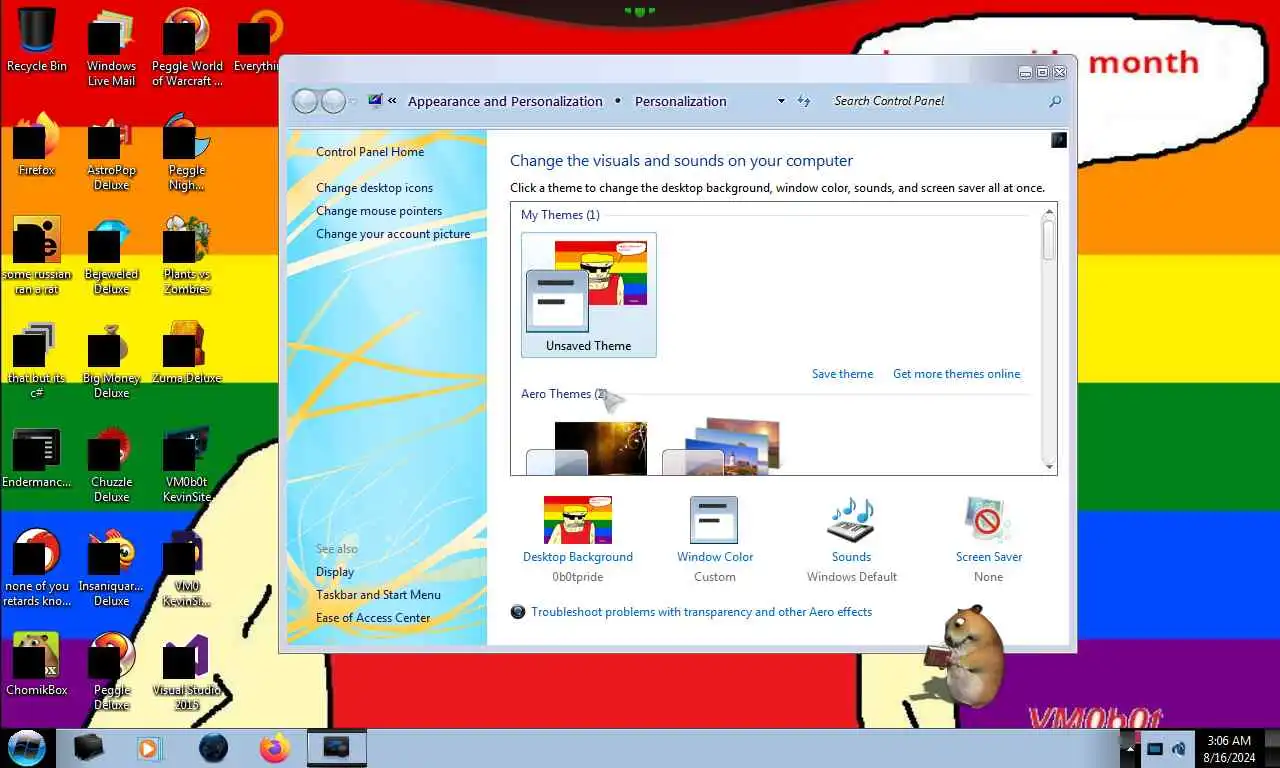Select the Peggle Nights desktop icon

point(187,151)
